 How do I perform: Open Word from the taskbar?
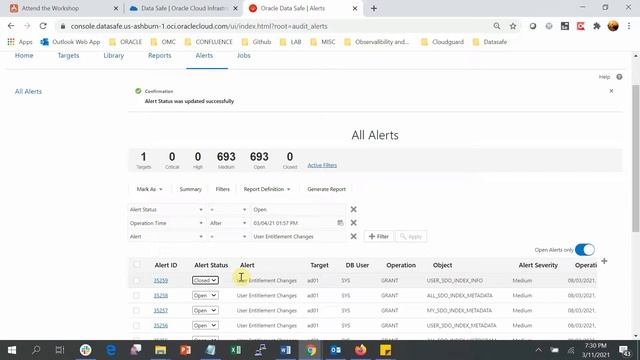286,350
